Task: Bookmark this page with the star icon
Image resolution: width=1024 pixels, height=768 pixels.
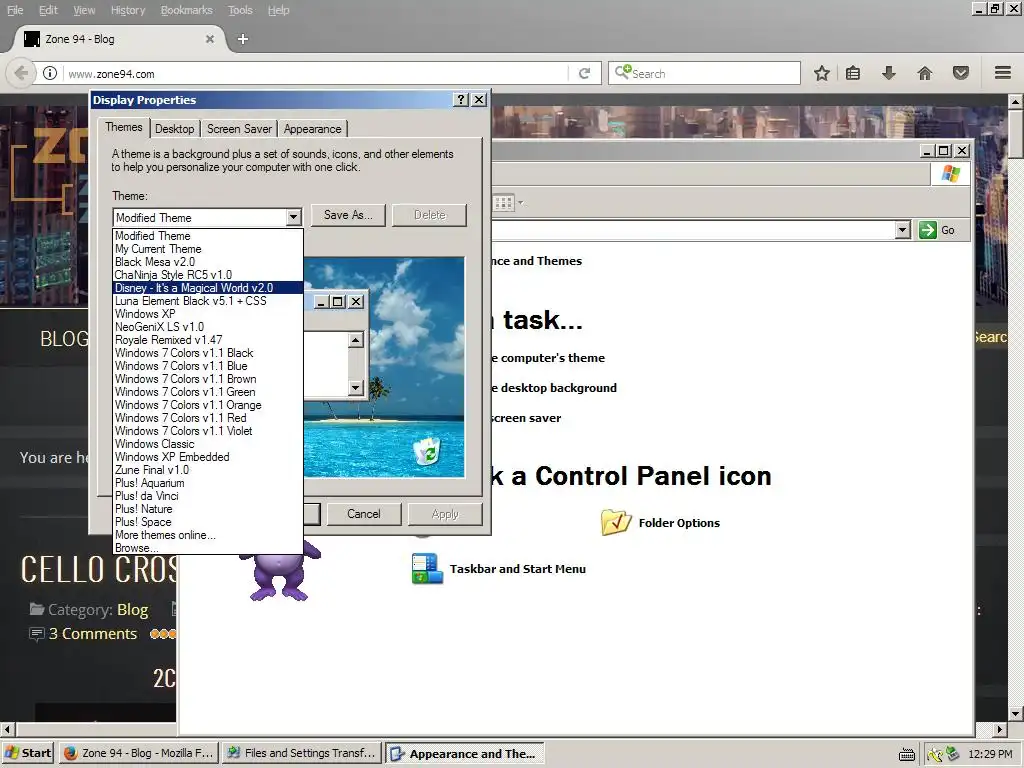Action: click(x=822, y=73)
